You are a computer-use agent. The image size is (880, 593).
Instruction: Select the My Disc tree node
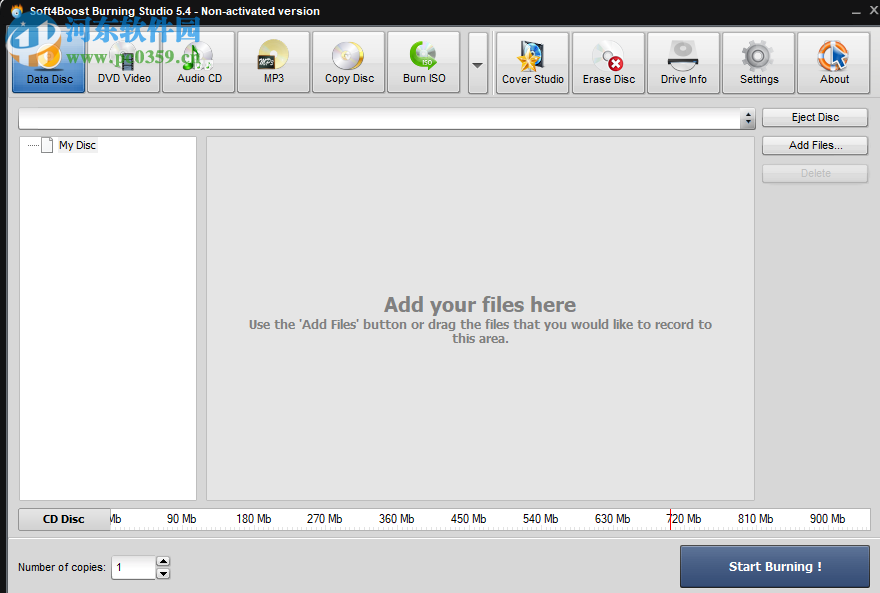click(77, 145)
